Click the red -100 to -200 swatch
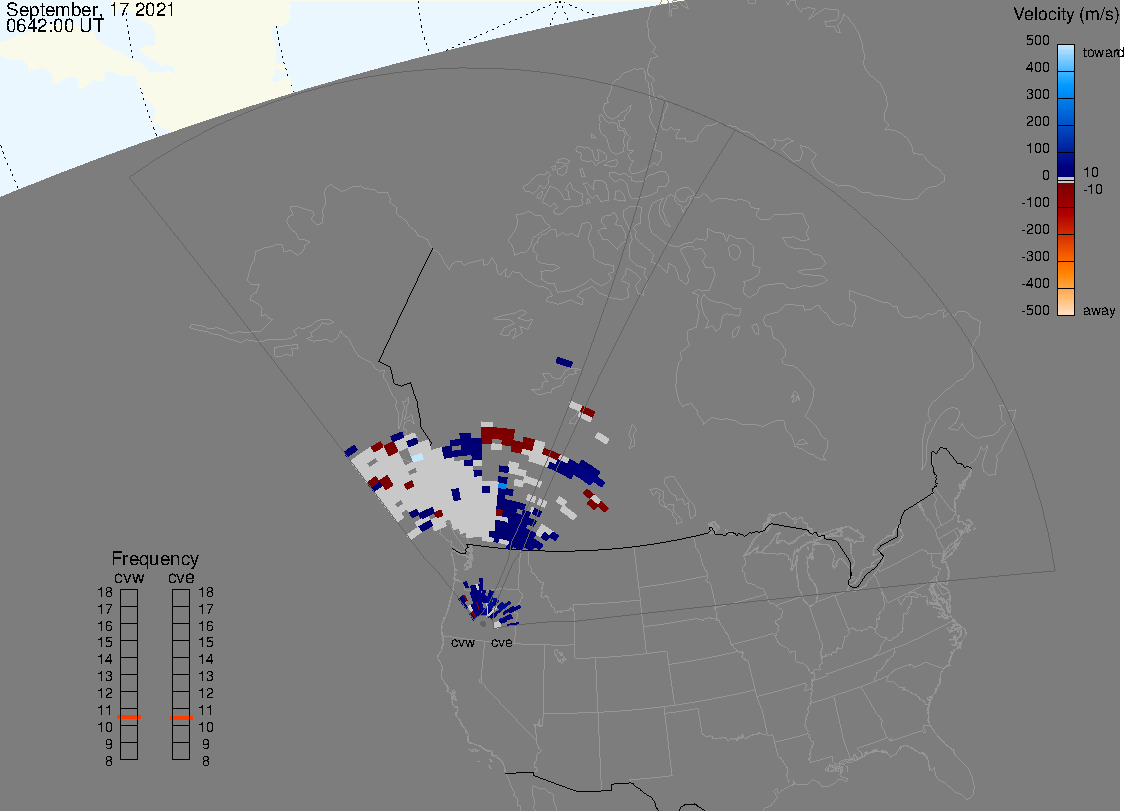 pyautogui.click(x=1065, y=221)
